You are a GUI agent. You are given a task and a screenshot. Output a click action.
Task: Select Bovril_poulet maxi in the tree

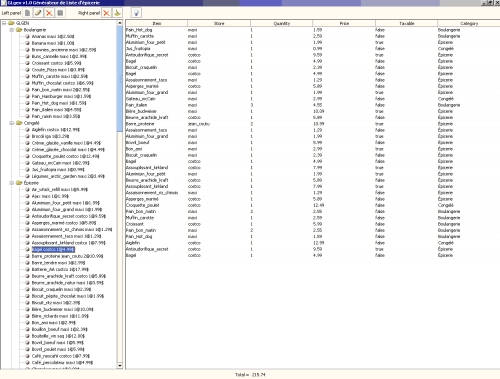(58, 349)
